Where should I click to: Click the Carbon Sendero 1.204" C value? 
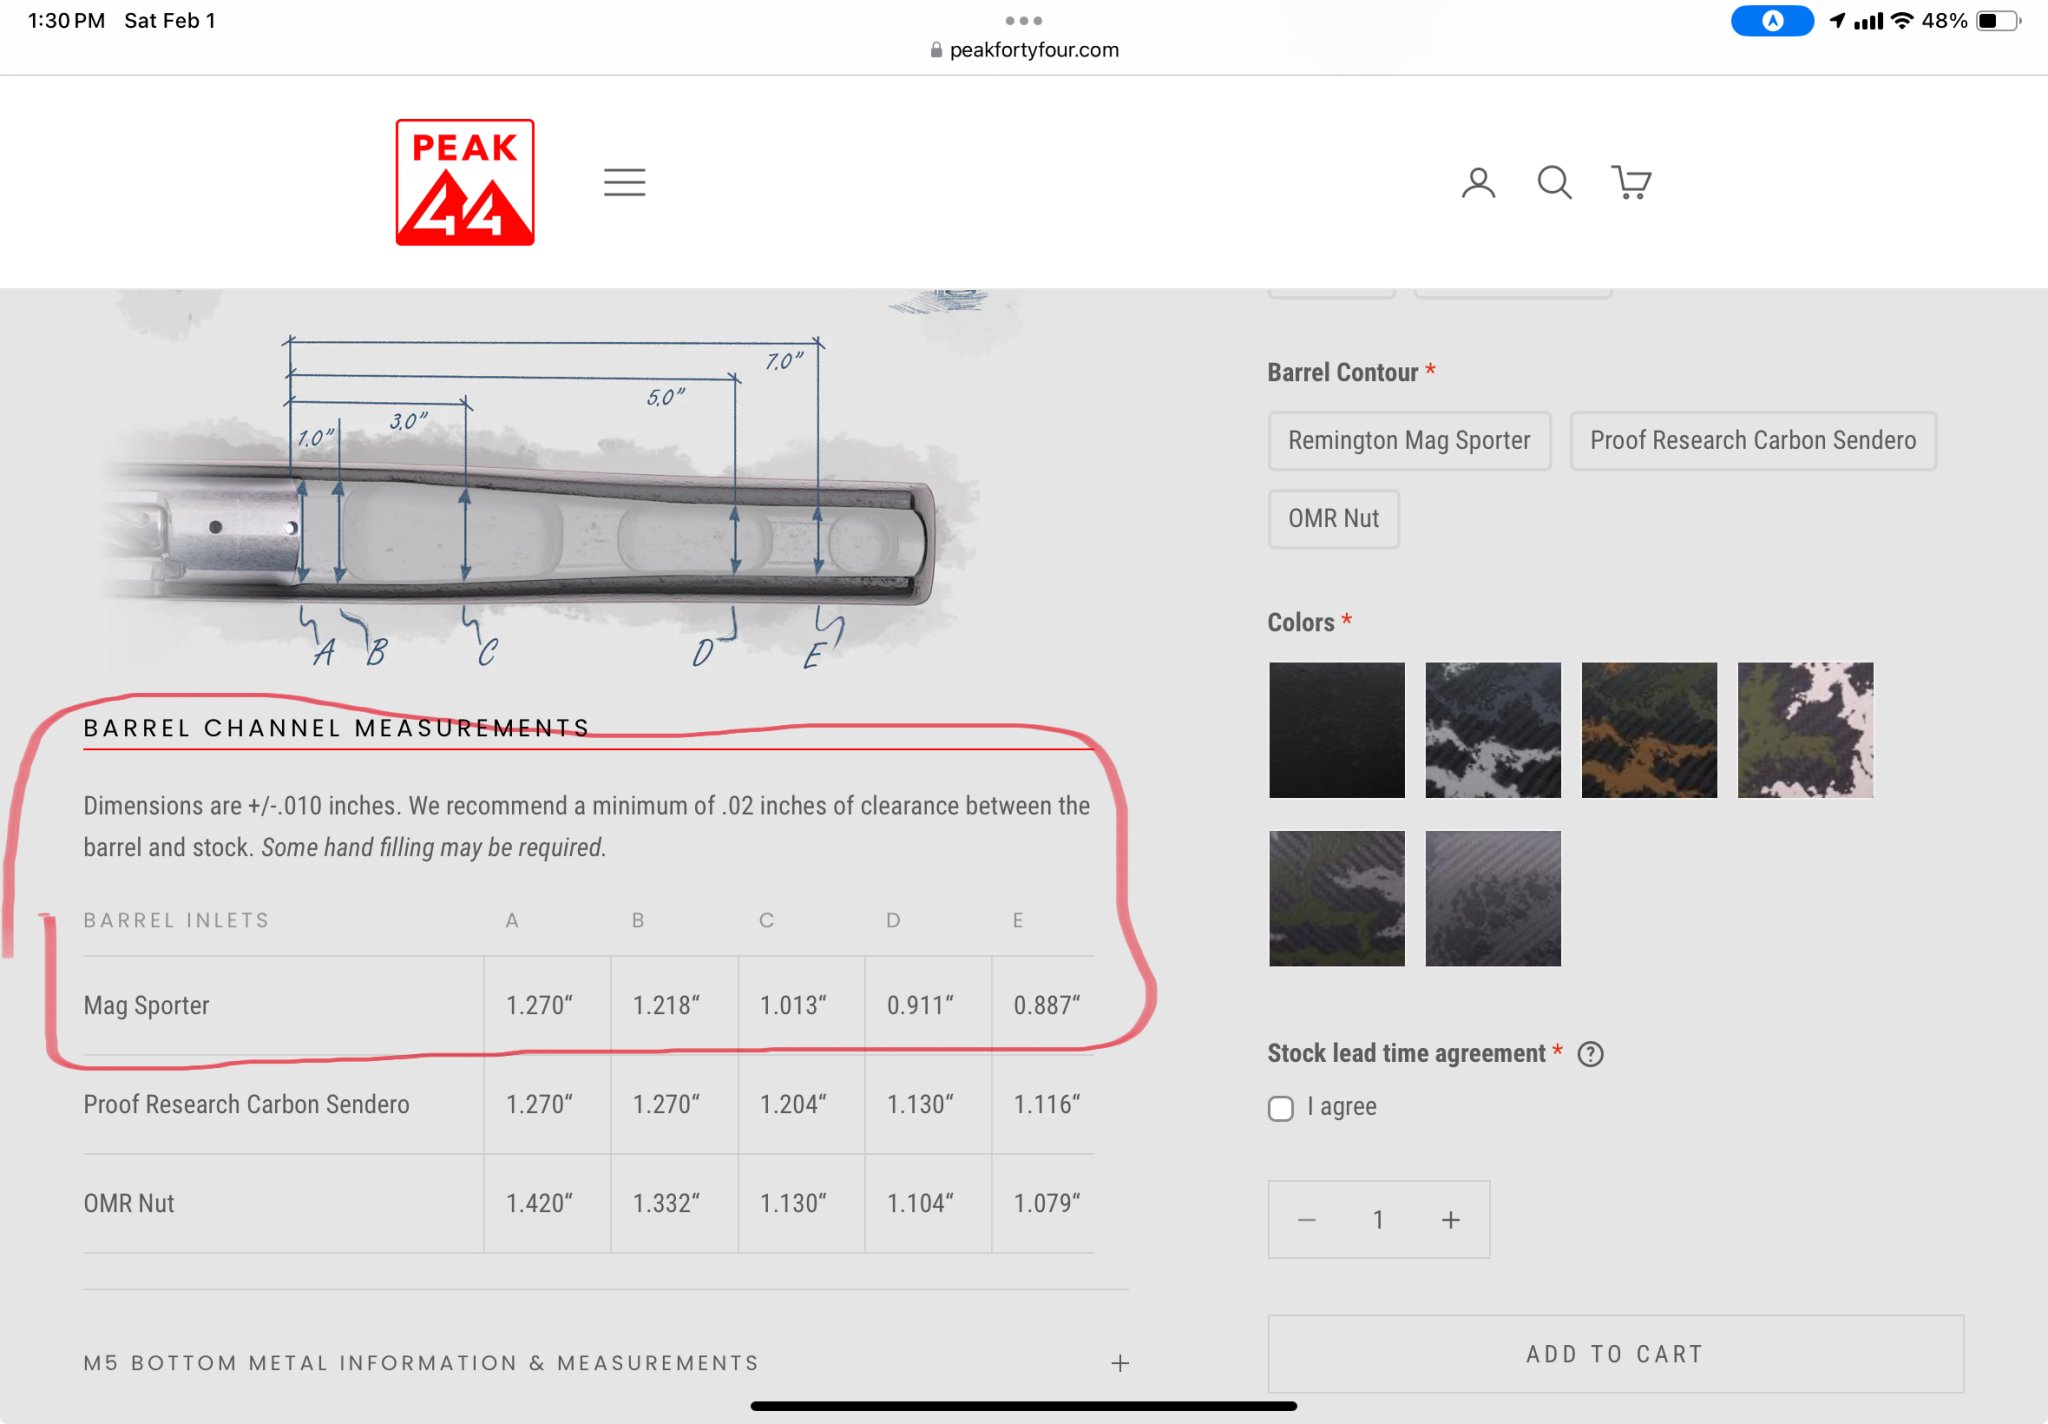click(x=793, y=1104)
